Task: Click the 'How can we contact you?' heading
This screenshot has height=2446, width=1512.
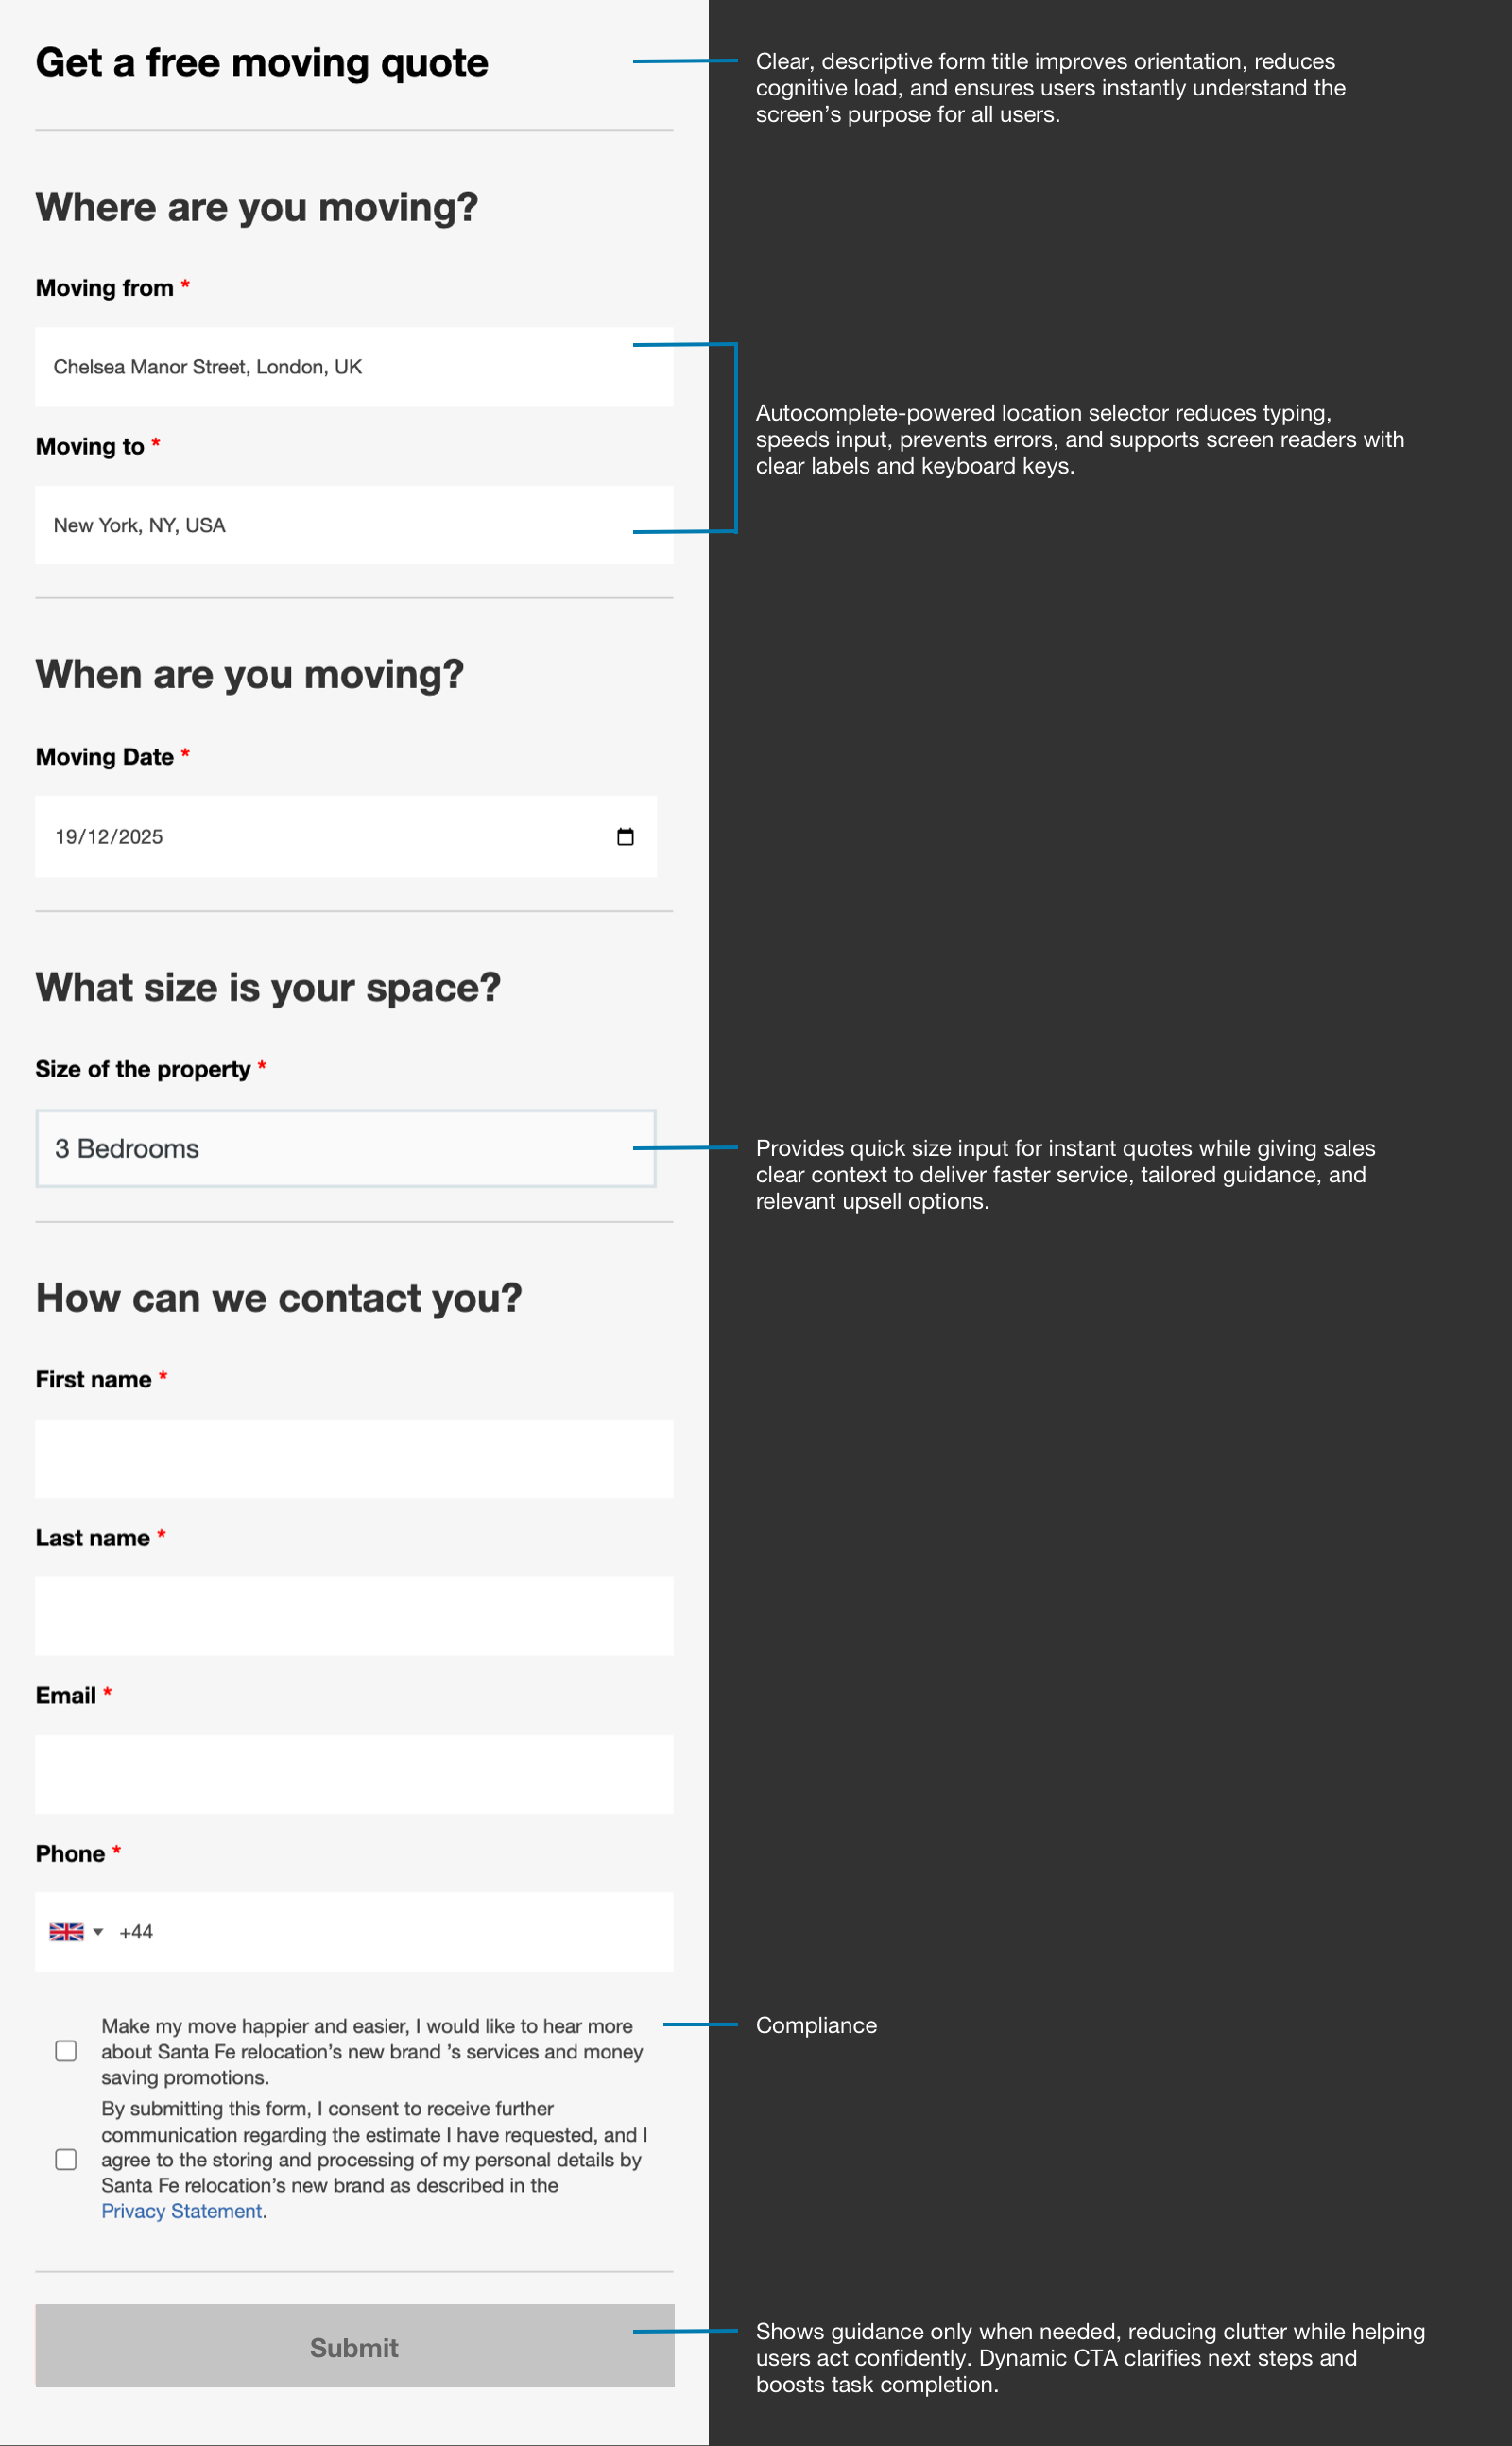Action: pyautogui.click(x=279, y=1298)
